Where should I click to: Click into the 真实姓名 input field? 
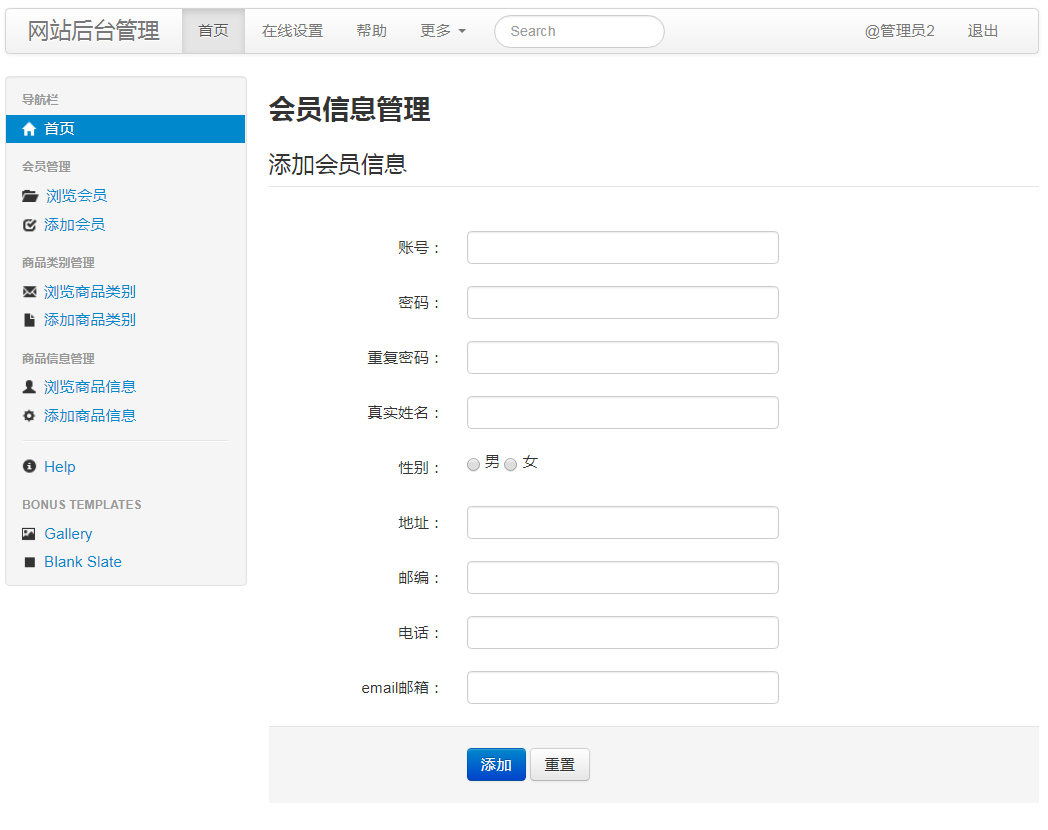(x=622, y=412)
